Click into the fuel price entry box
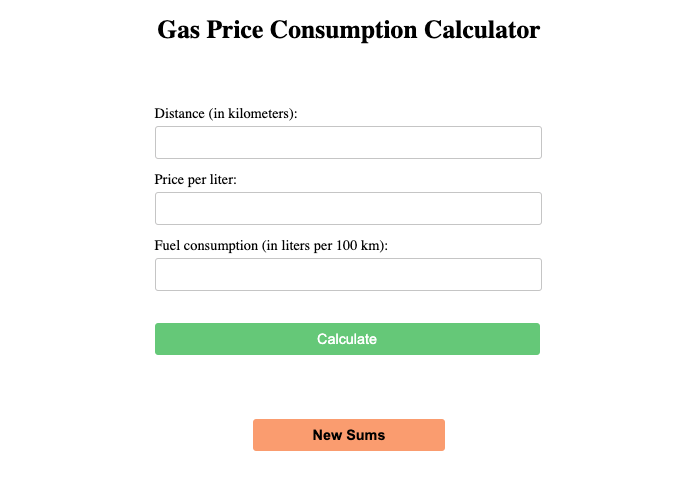This screenshot has height=498, width=700. point(348,208)
